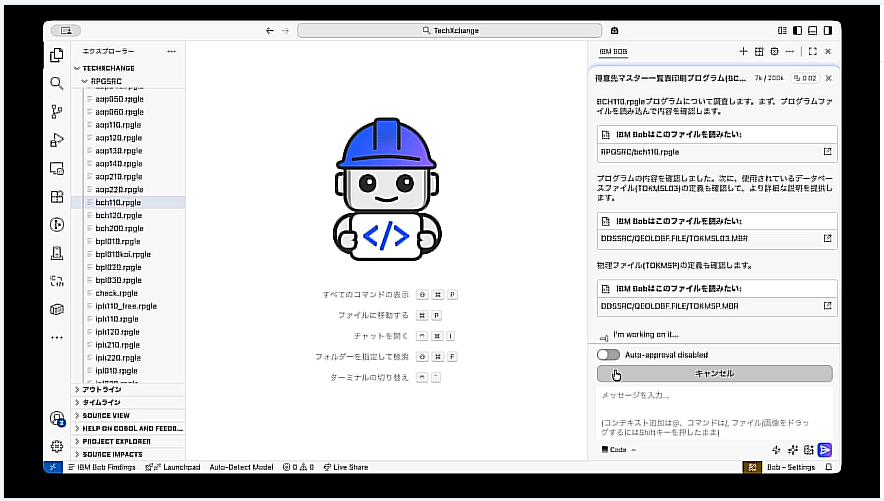Open TOKMSP.MBR via its external-link icon
This screenshot has height=501, width=884.
coord(827,305)
